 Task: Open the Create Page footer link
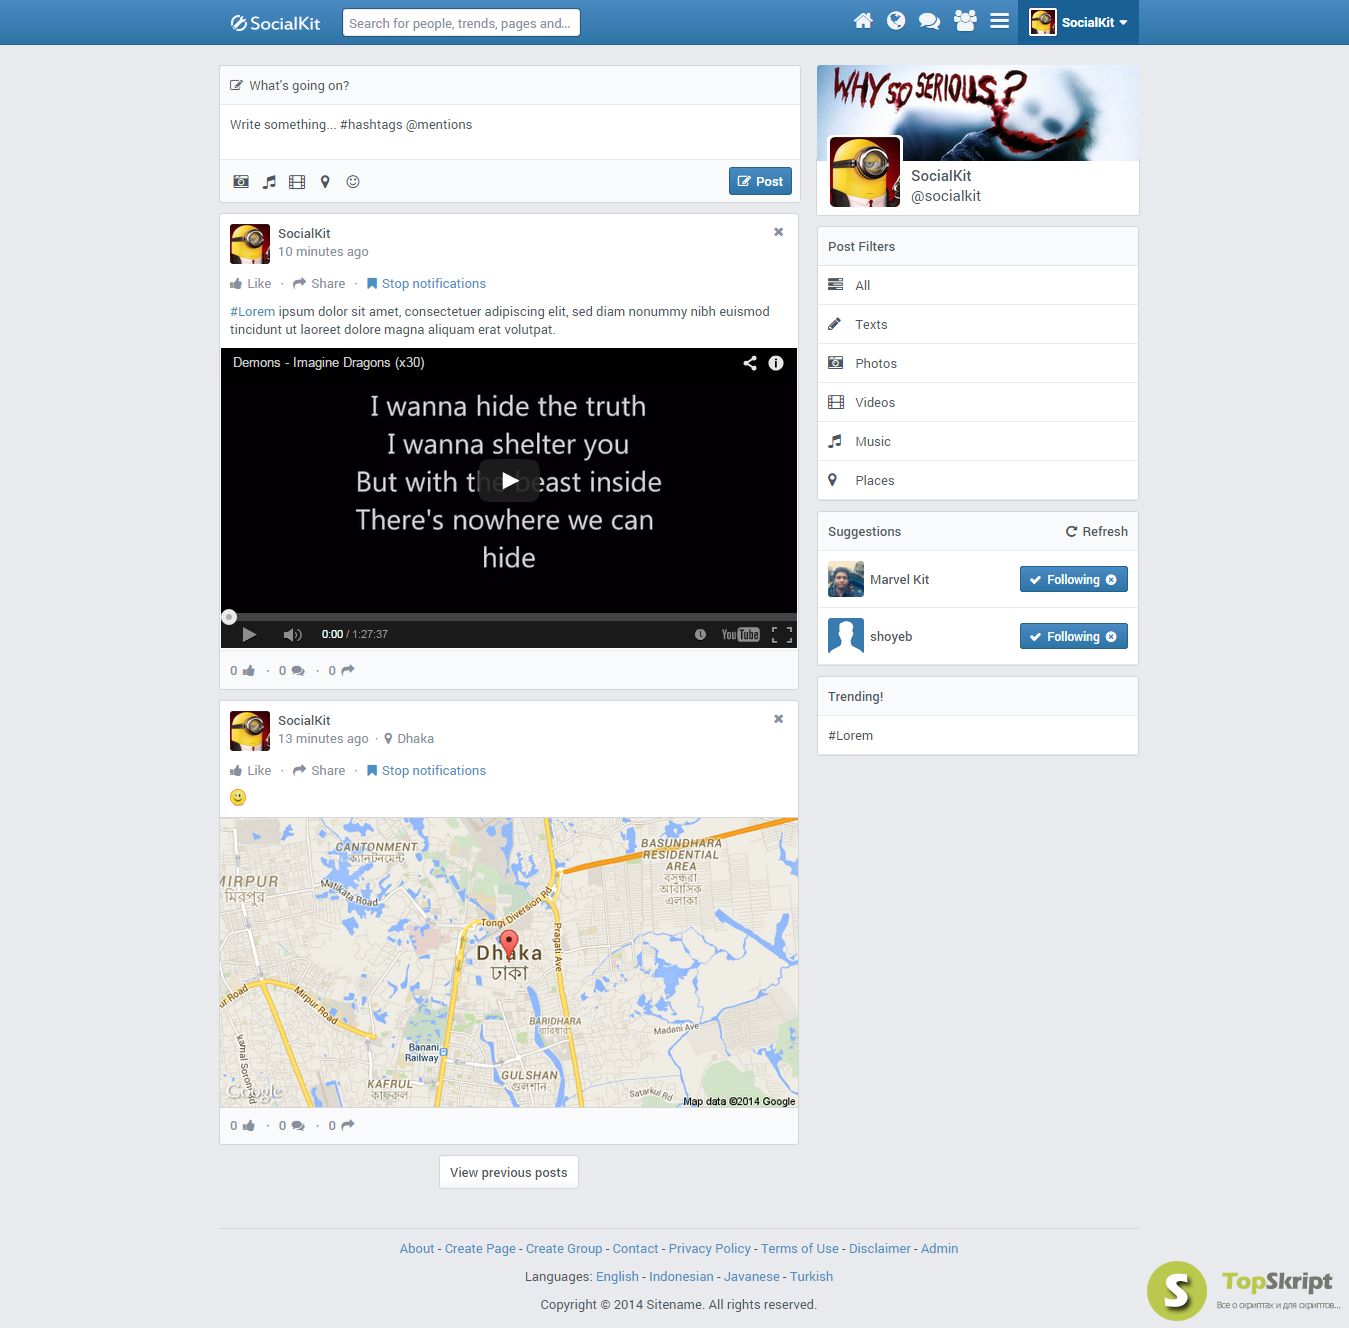tap(480, 1249)
